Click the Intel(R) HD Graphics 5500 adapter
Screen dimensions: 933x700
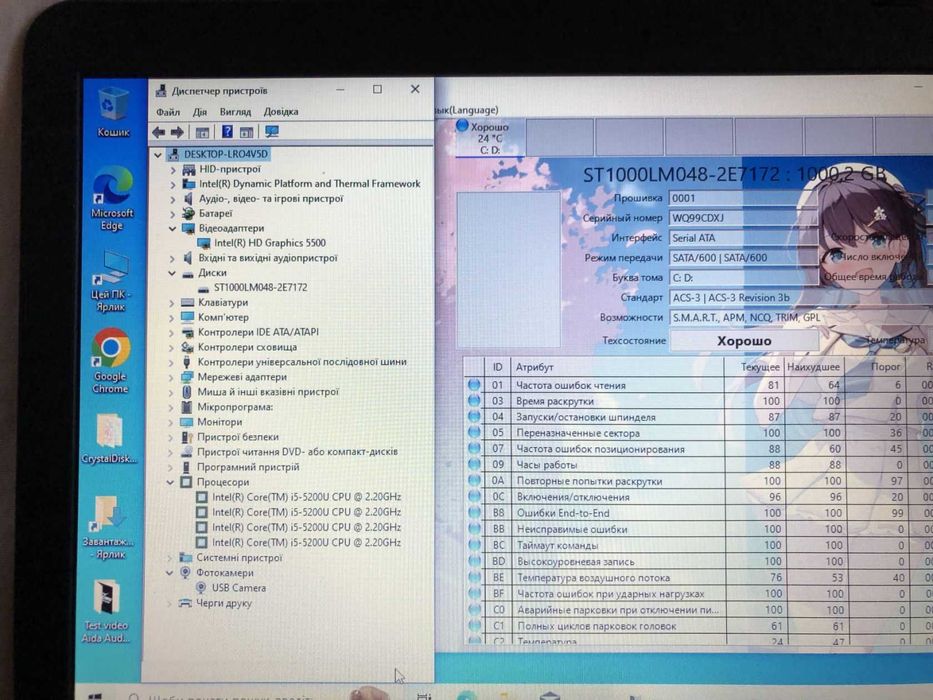click(262, 243)
